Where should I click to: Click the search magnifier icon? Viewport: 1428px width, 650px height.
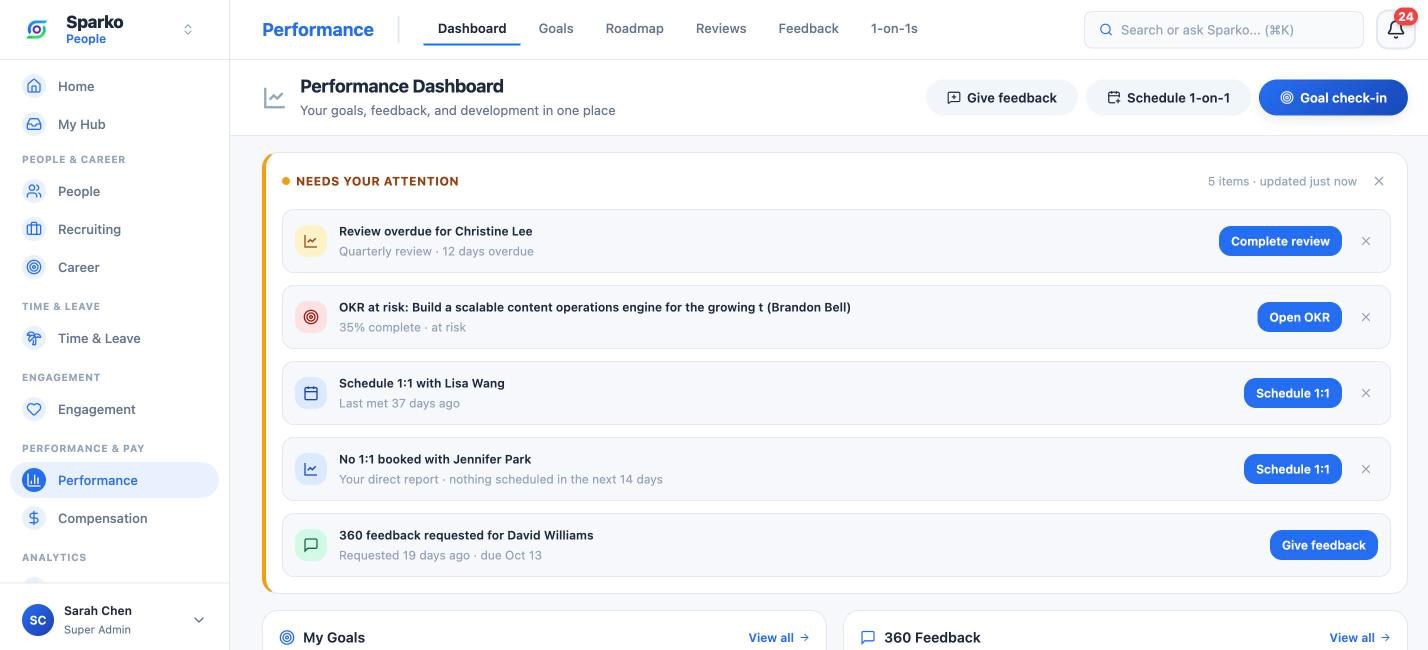1106,30
